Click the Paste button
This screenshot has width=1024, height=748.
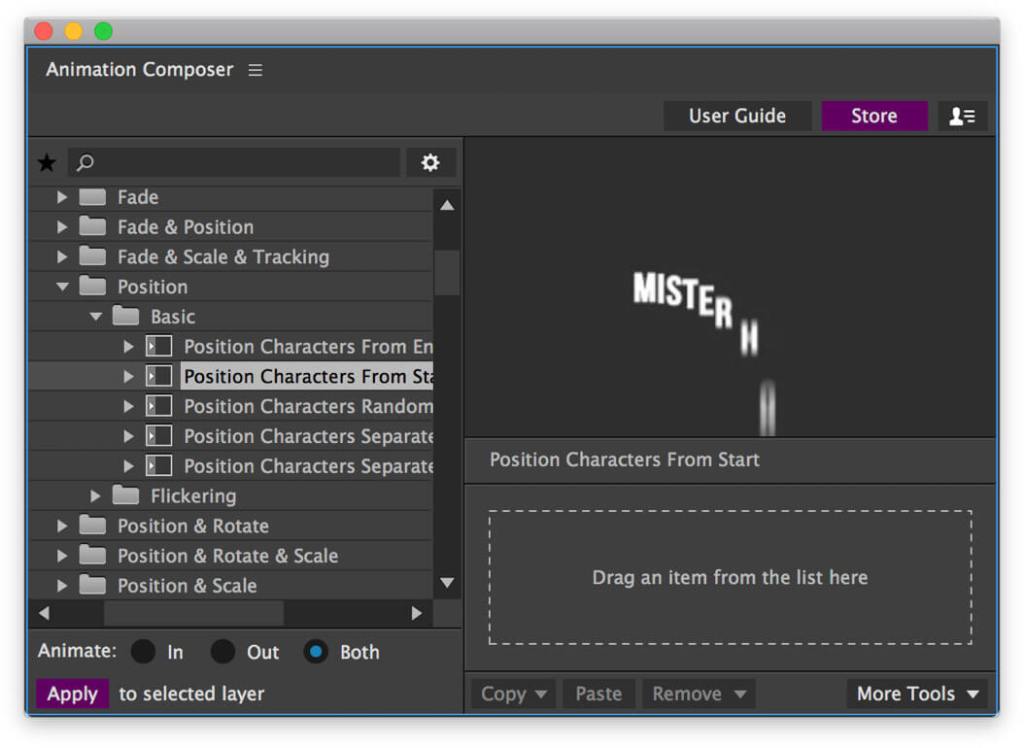[598, 694]
